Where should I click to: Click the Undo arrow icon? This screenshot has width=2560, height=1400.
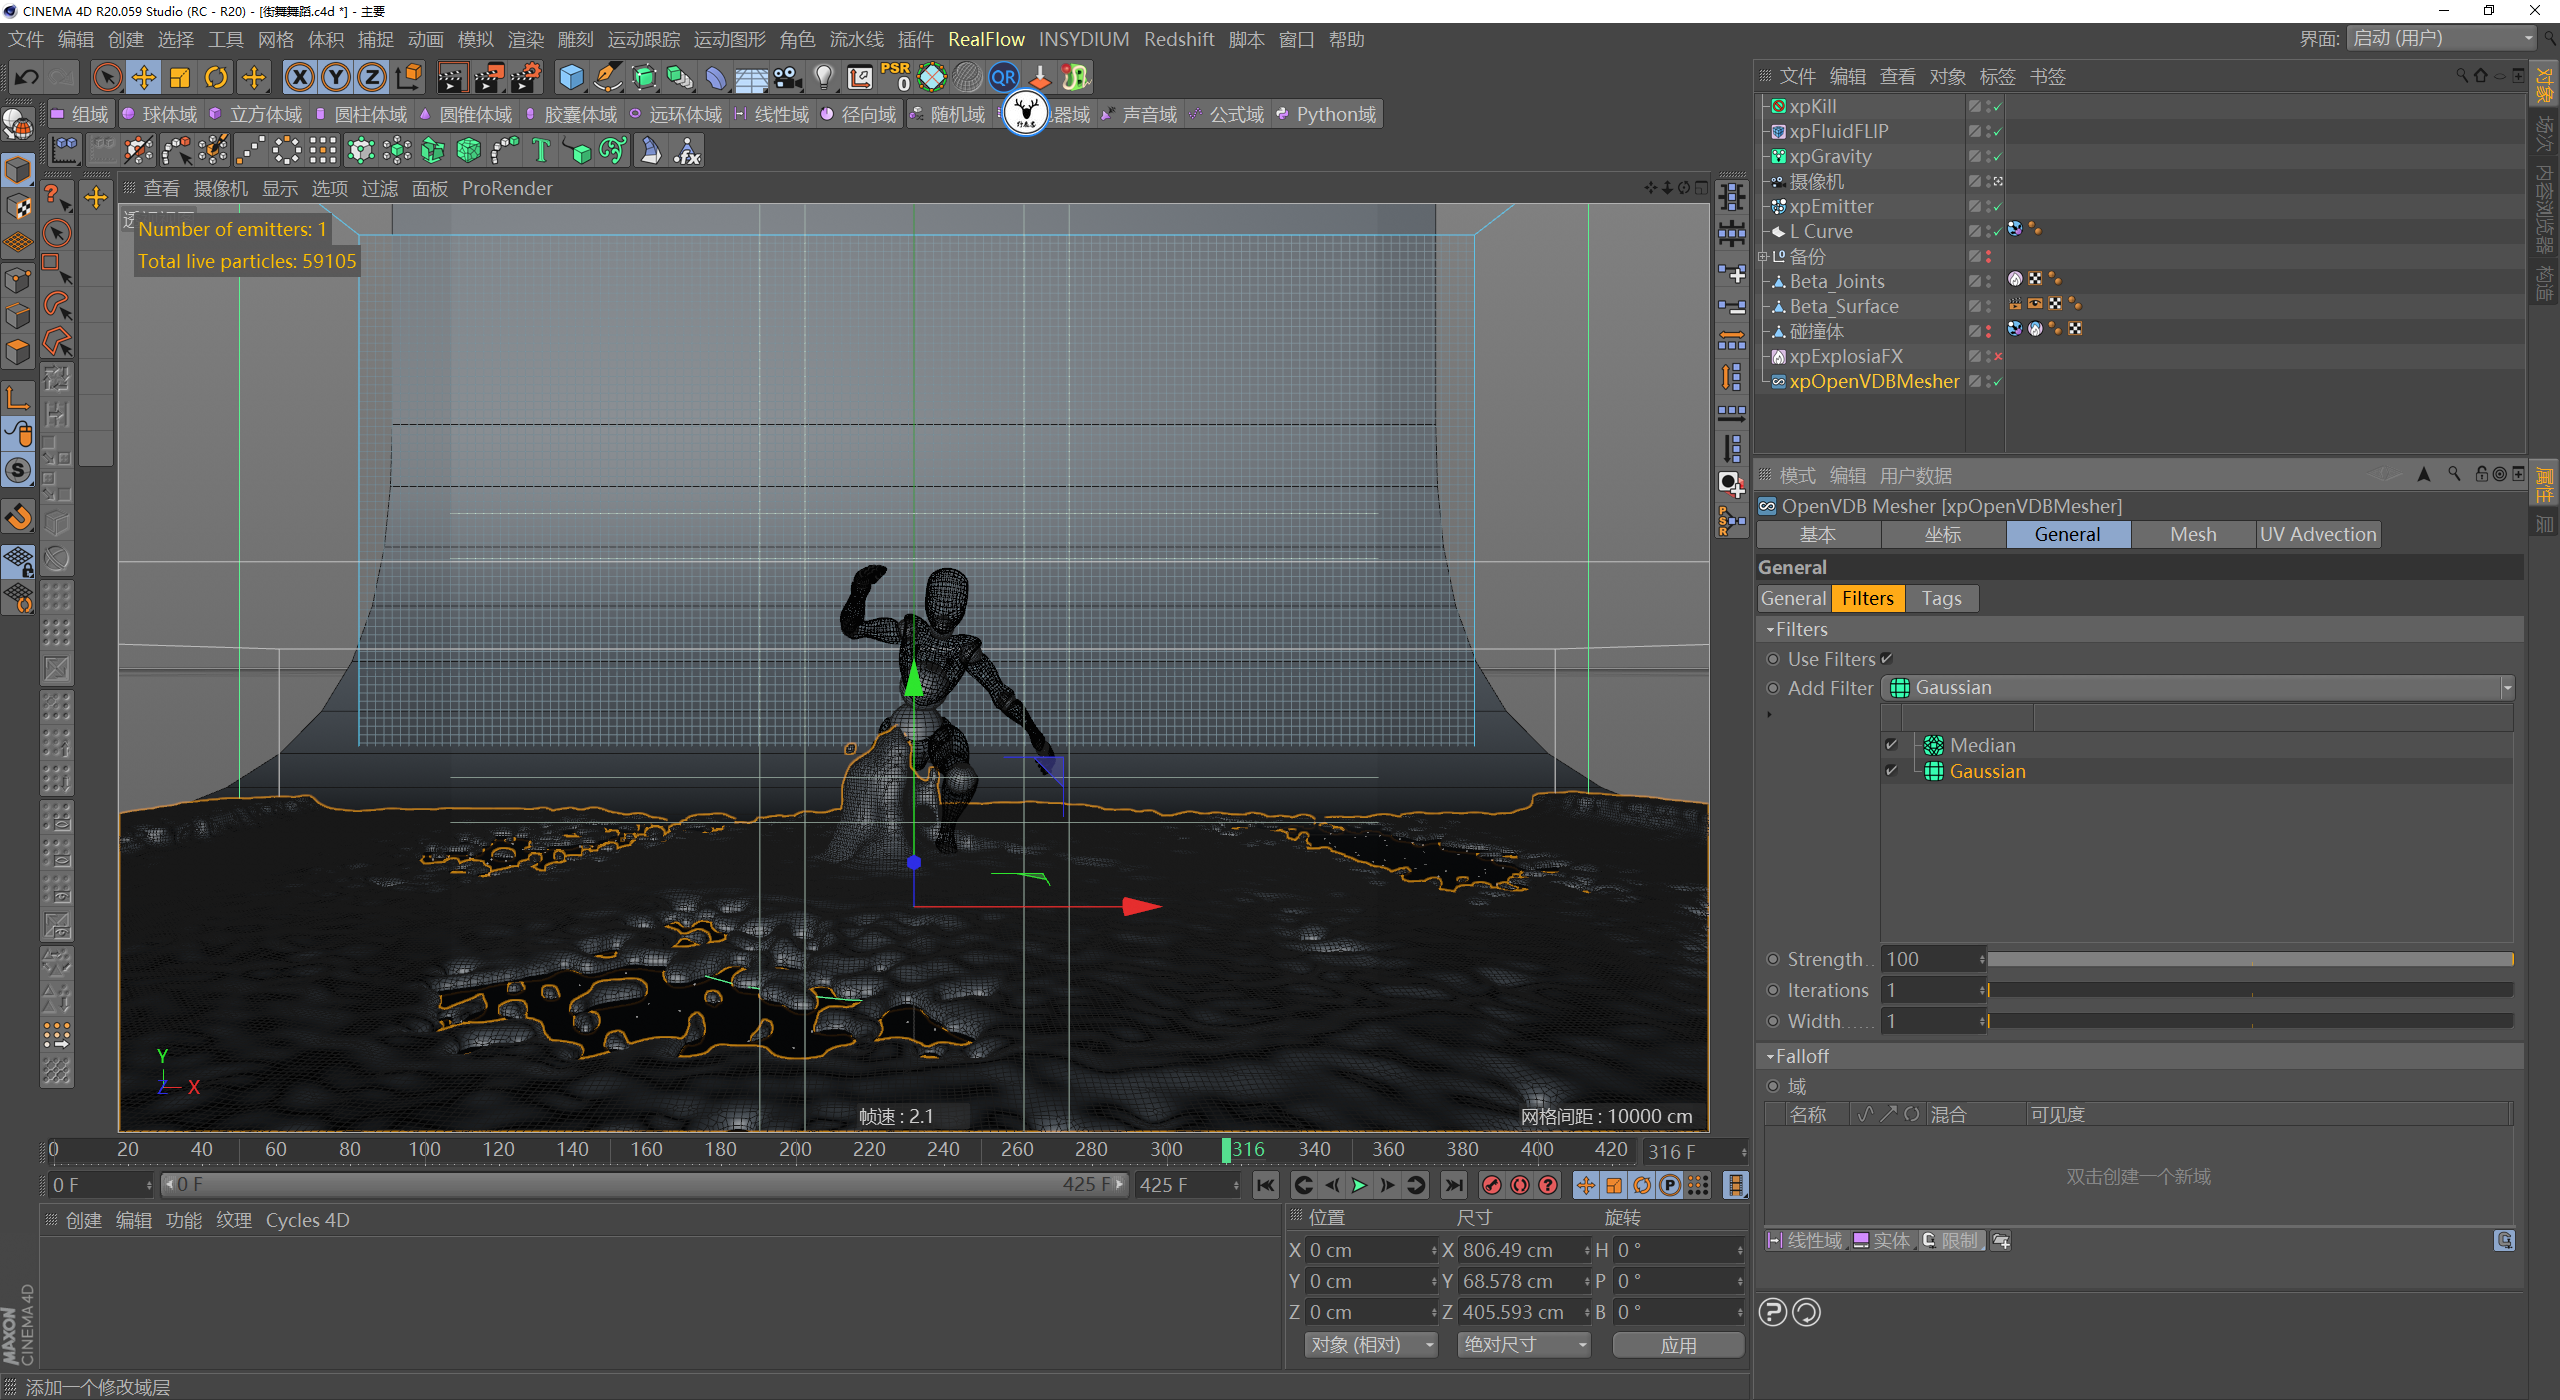click(27, 77)
